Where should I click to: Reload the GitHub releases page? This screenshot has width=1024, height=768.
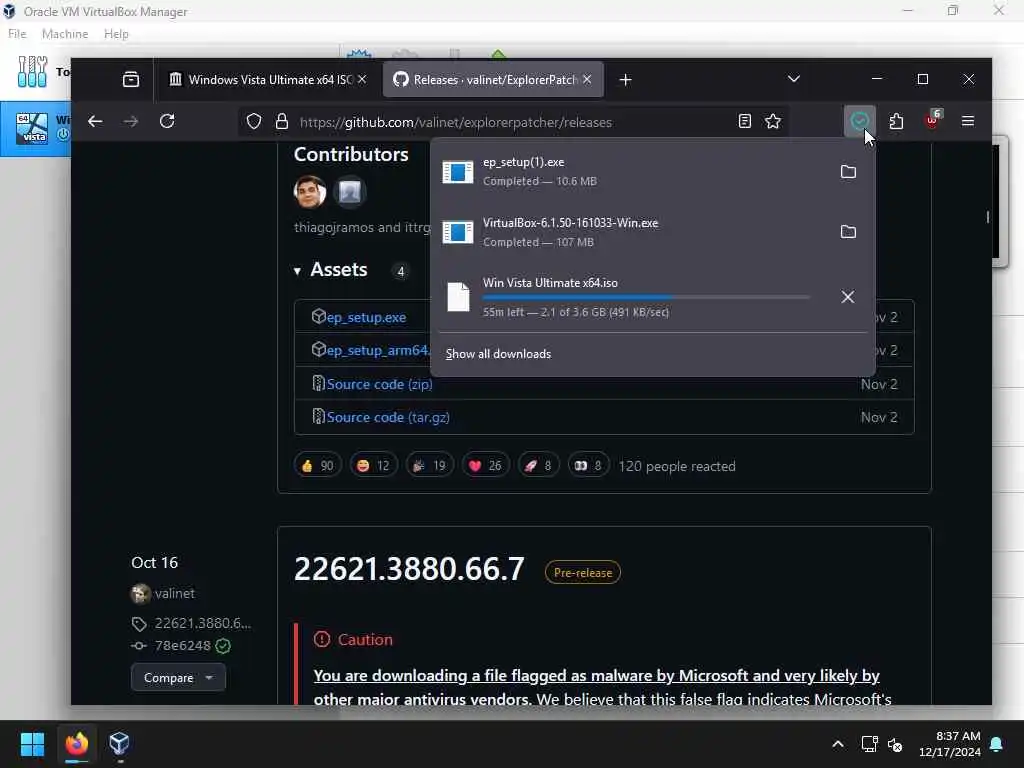(x=167, y=121)
